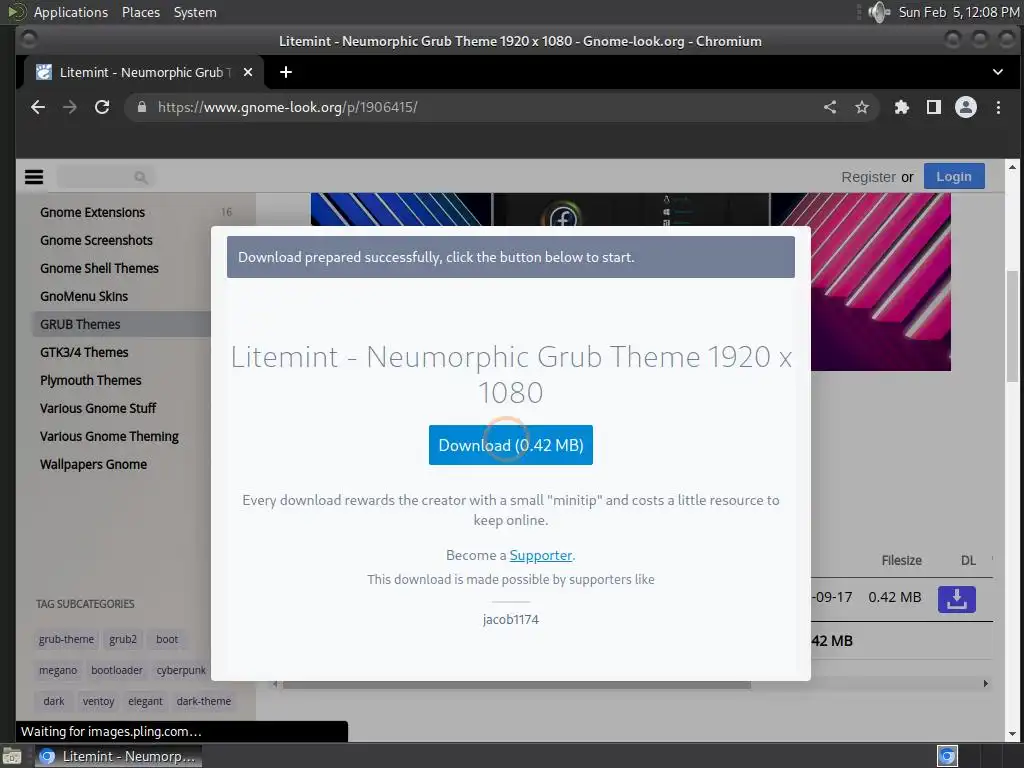Expand the tab search chevron
Screen dimensions: 1024x768
[997, 72]
